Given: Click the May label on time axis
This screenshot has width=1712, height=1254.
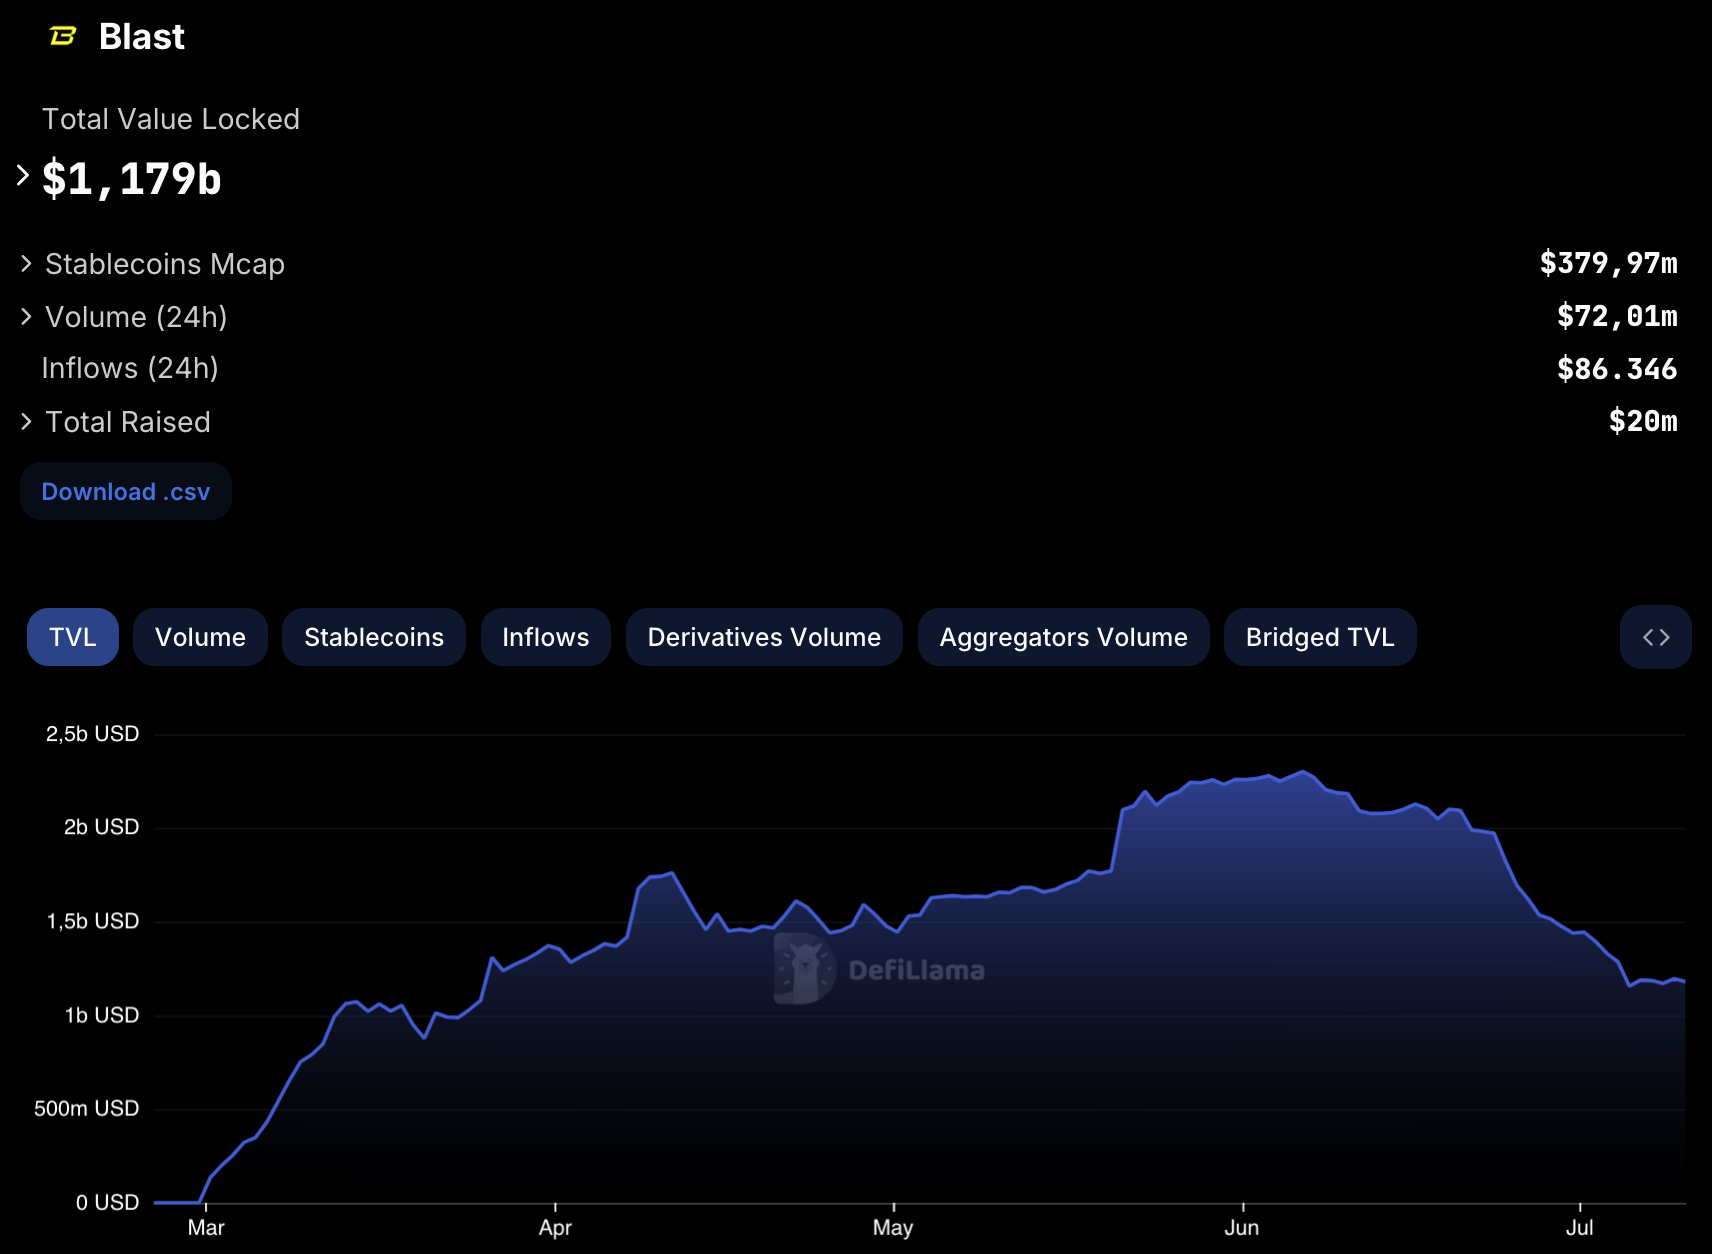Looking at the screenshot, I should tap(893, 1228).
